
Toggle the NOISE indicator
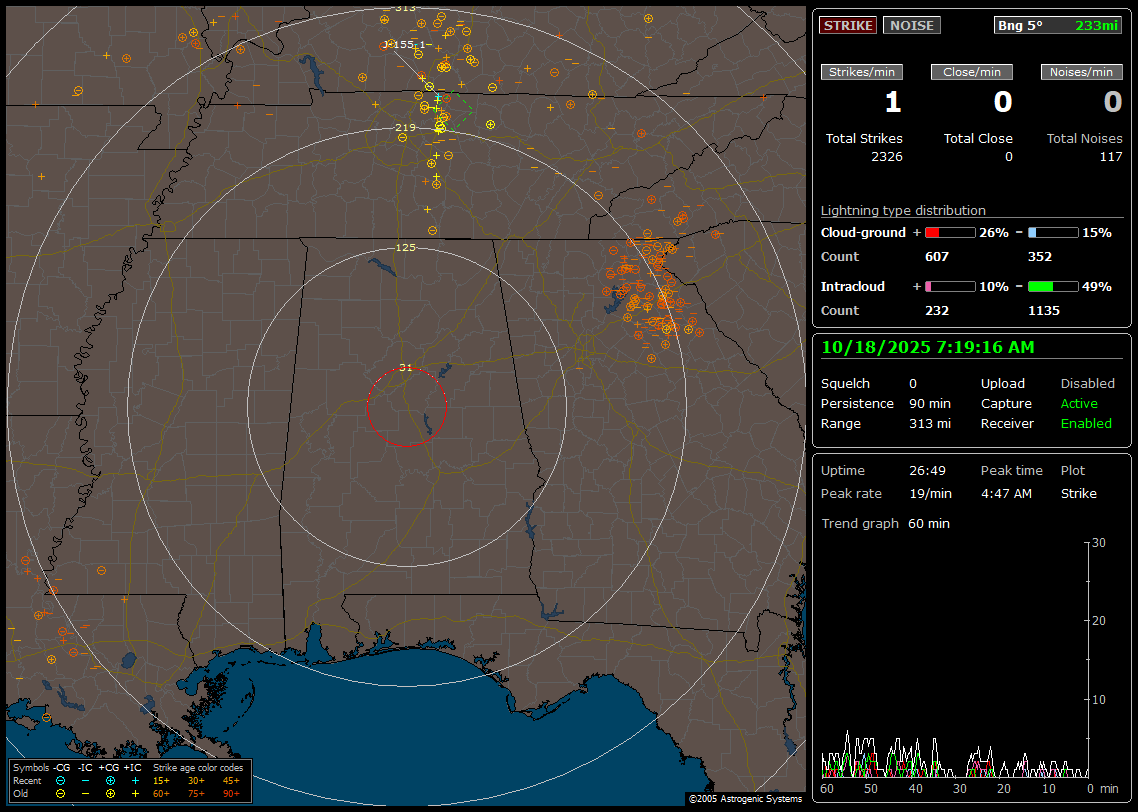911,25
